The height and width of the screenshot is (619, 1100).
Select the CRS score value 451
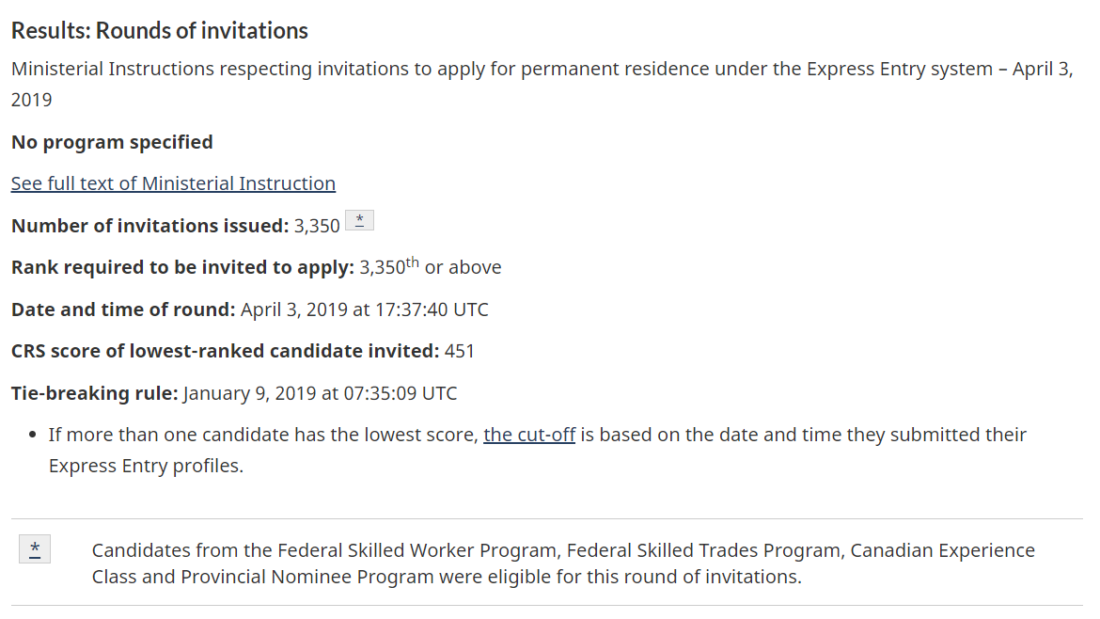click(460, 351)
